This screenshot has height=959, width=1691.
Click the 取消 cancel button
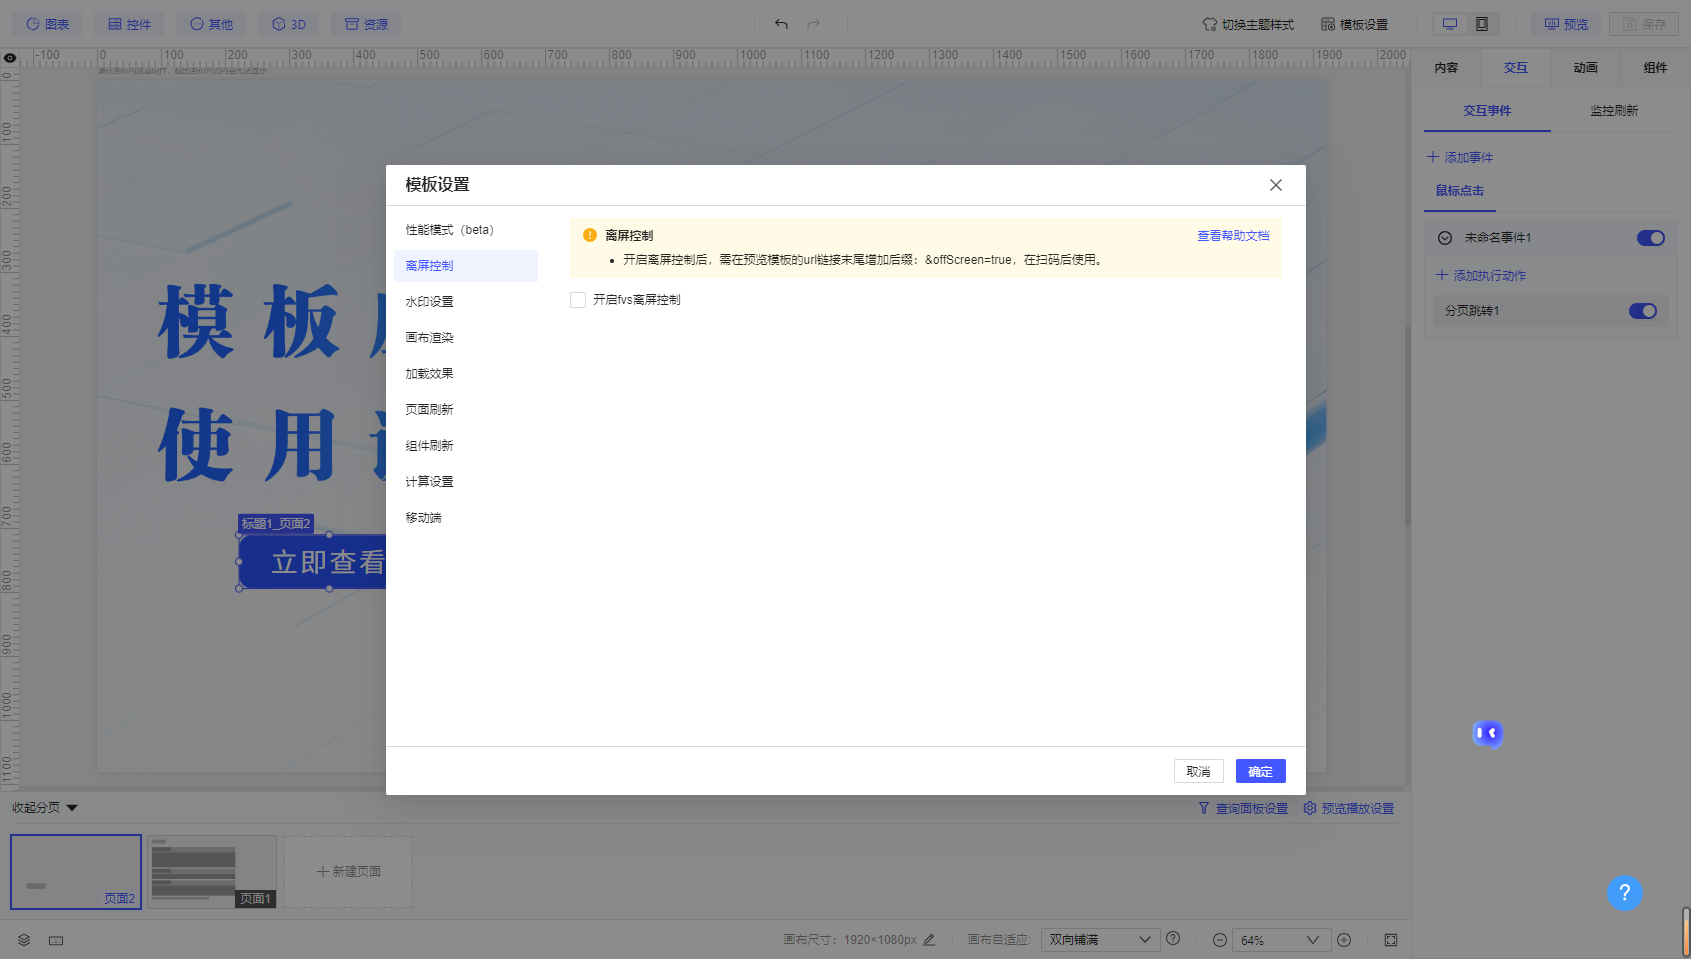pyautogui.click(x=1198, y=771)
